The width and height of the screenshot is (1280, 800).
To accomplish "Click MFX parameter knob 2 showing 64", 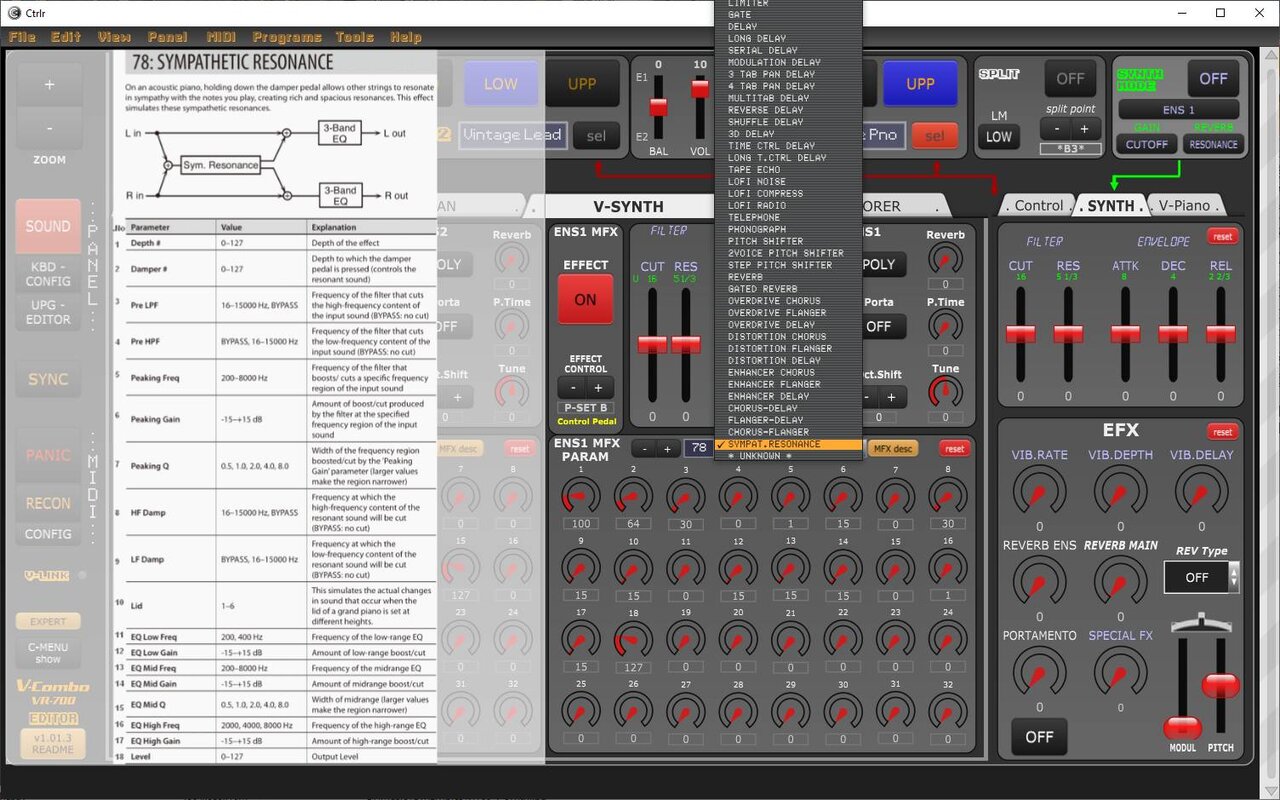I will (x=633, y=495).
